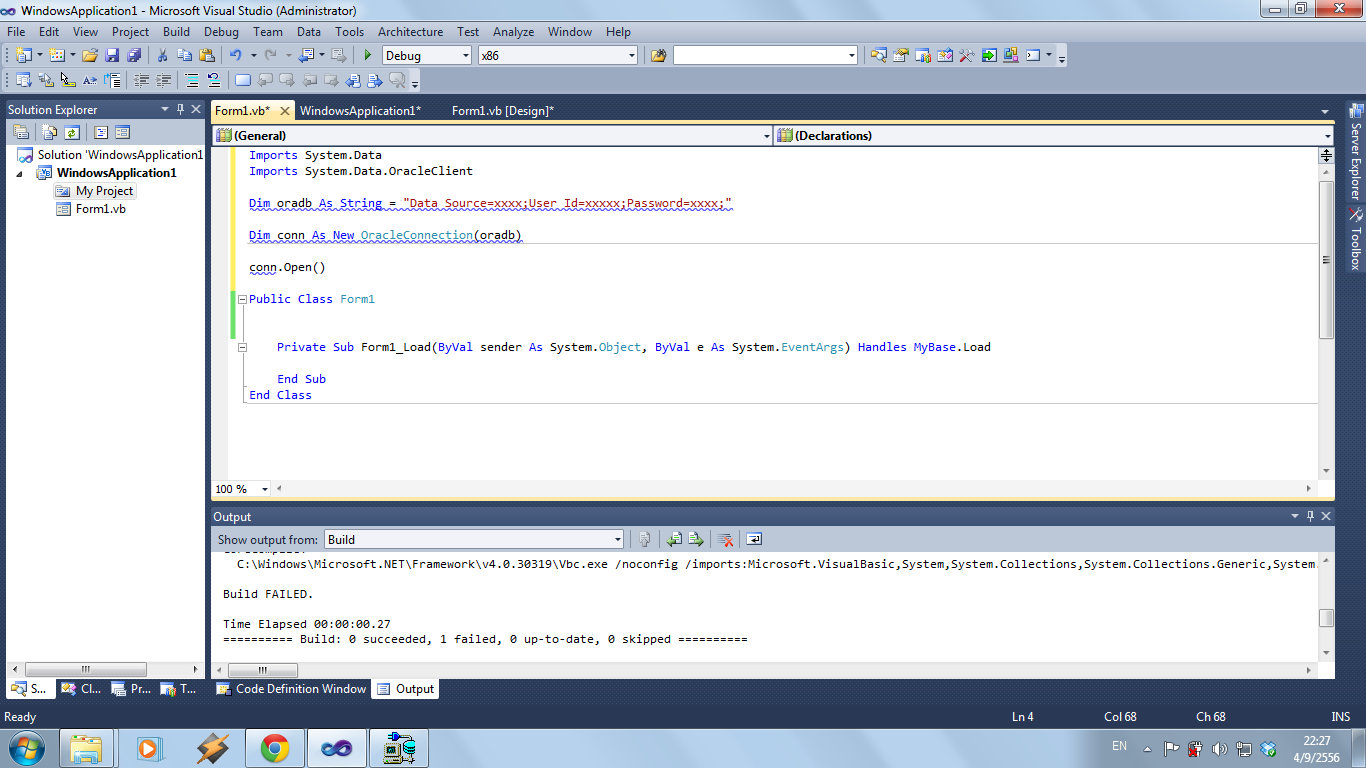Open Google Chrome from the taskbar
The width and height of the screenshot is (1366, 768).
click(274, 748)
